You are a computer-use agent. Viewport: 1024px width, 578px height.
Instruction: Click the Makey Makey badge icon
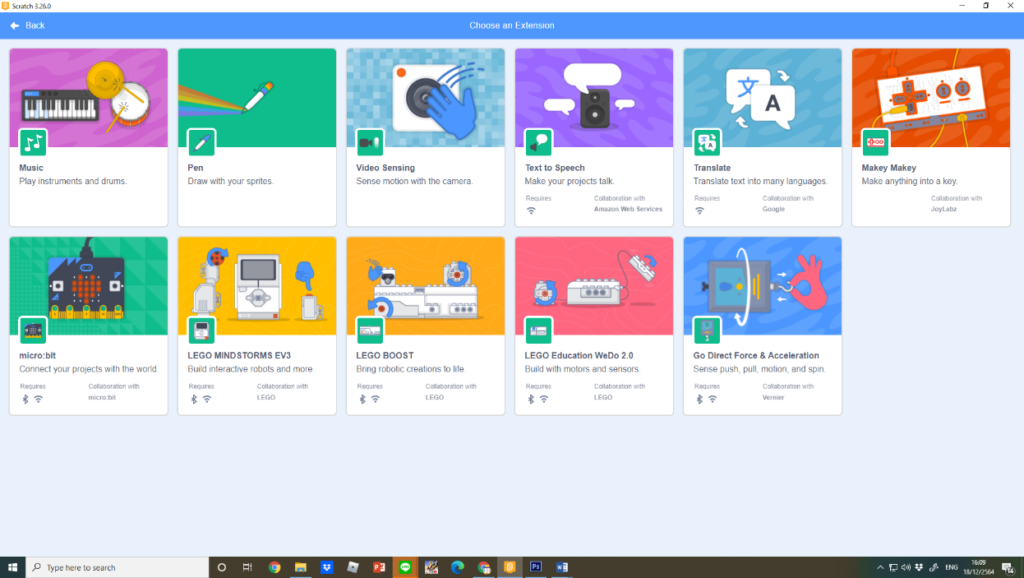(x=876, y=141)
